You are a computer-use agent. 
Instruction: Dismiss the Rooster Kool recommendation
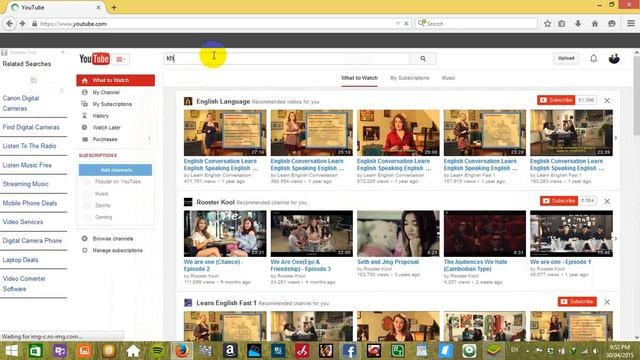(607, 201)
